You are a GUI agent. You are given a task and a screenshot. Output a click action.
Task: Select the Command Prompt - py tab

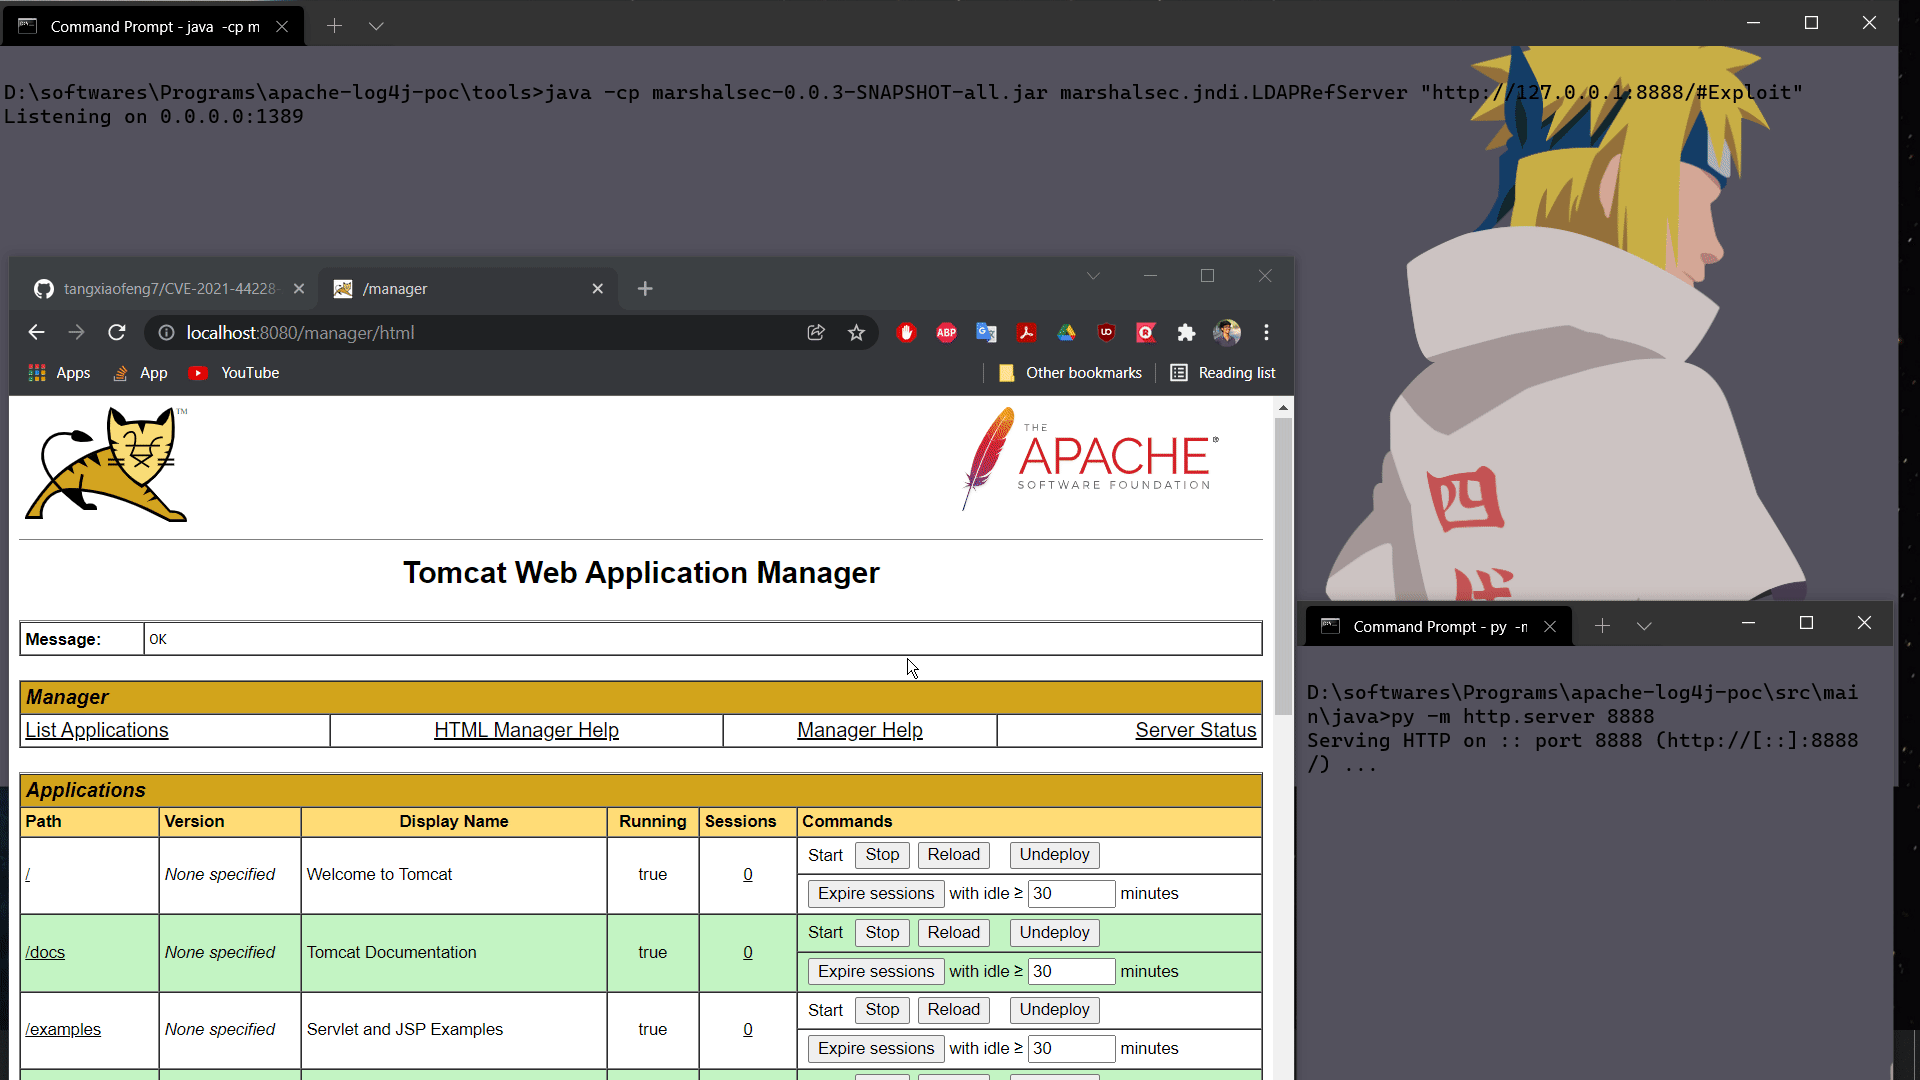tap(1438, 626)
